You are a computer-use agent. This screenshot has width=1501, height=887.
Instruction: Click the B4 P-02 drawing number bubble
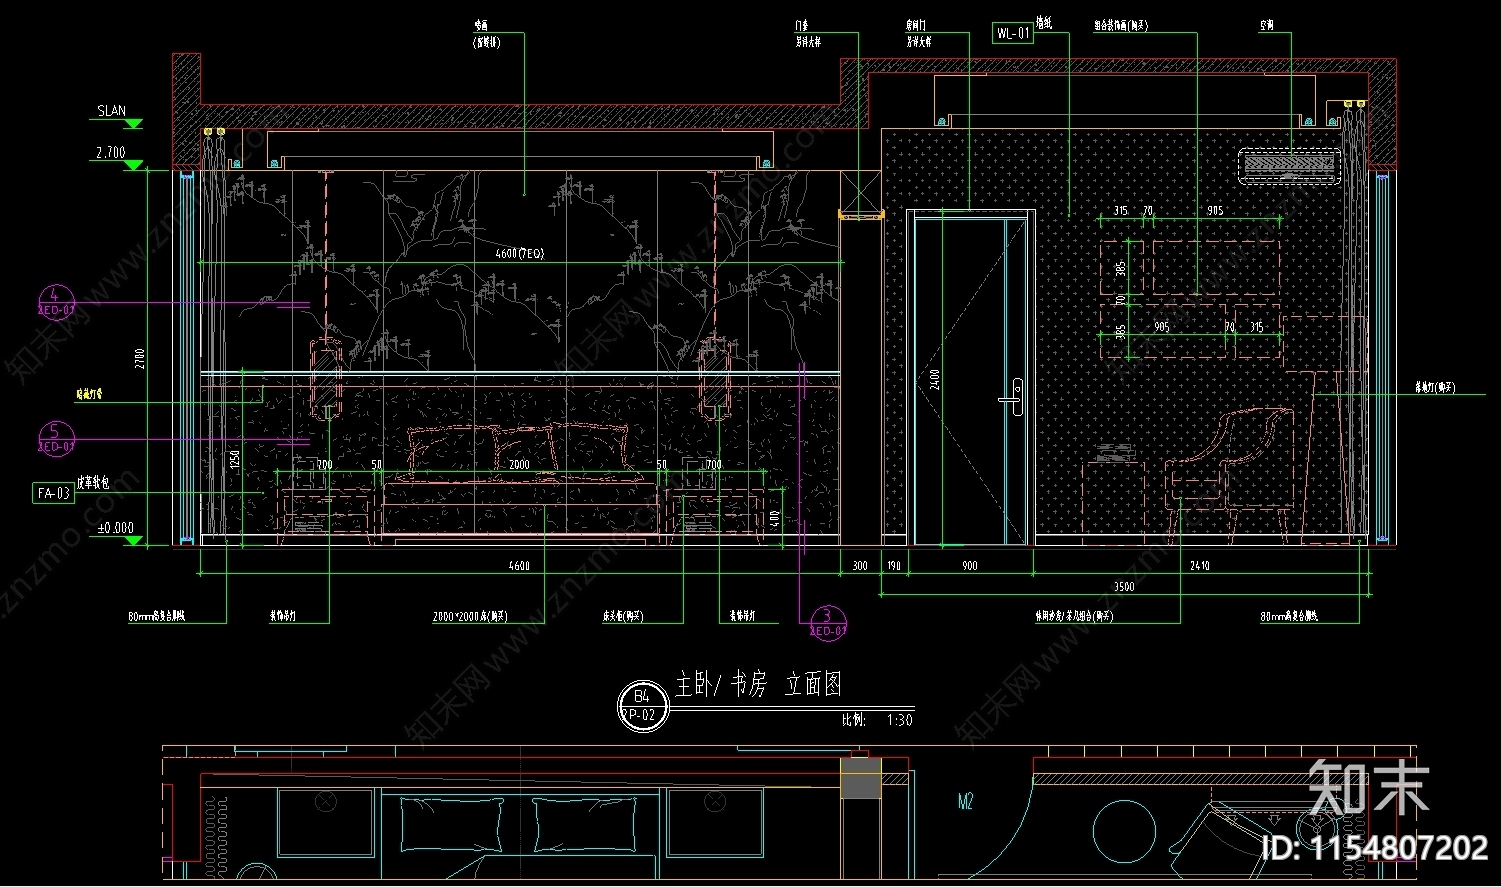click(x=642, y=706)
